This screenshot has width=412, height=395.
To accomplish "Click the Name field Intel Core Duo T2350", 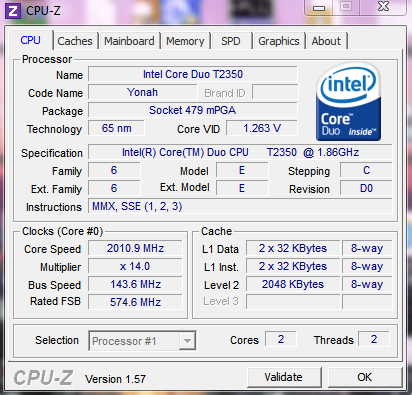I will (x=193, y=74).
